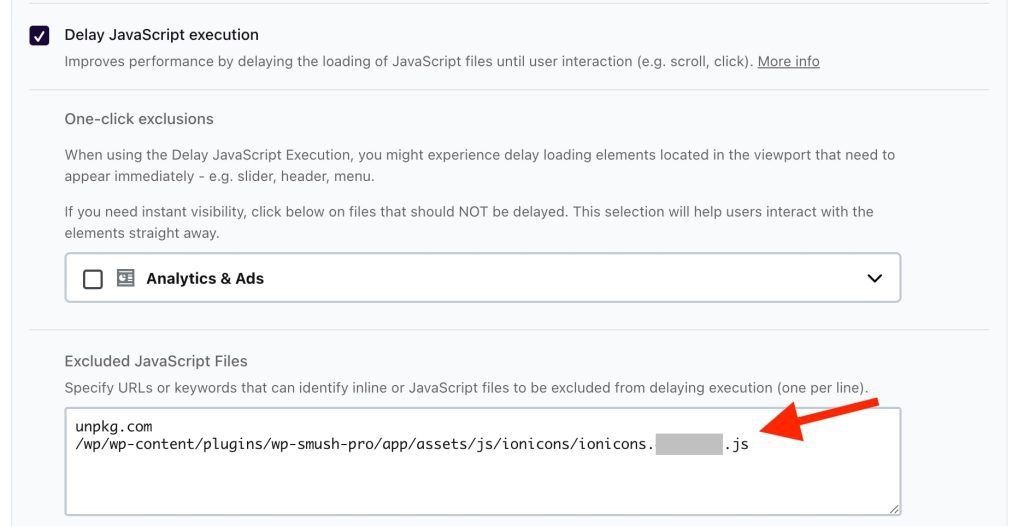
Task: Click the 'Improves performance by delaying' description
Action: (409, 61)
